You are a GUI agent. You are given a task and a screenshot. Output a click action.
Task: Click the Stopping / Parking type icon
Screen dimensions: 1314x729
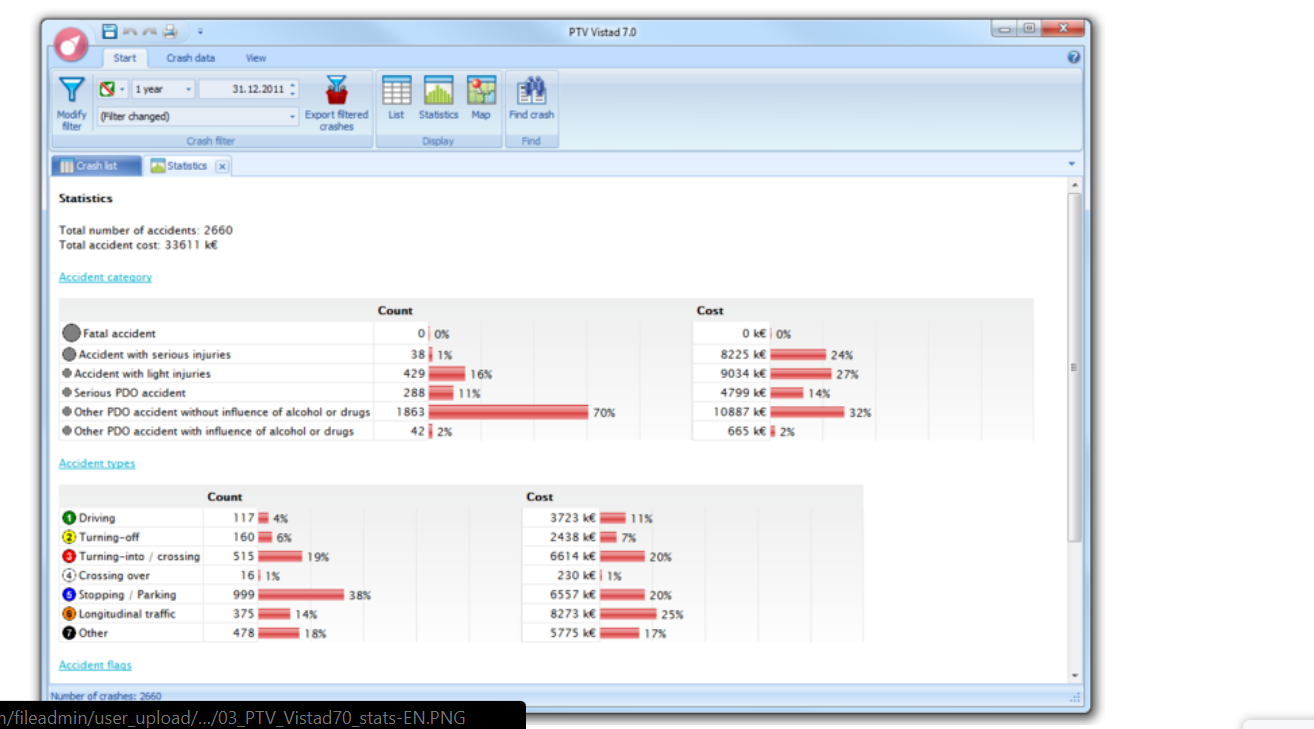(69, 595)
